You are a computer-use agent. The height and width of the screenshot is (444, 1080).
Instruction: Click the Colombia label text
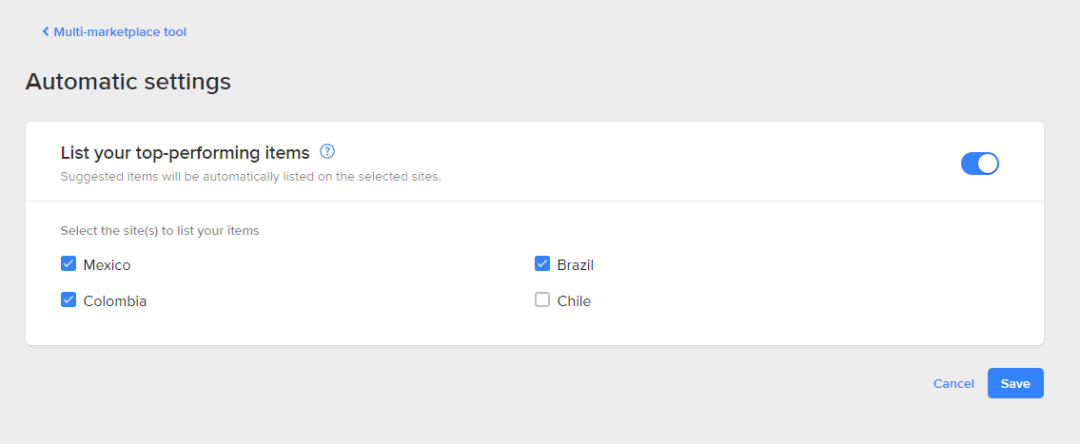(115, 301)
